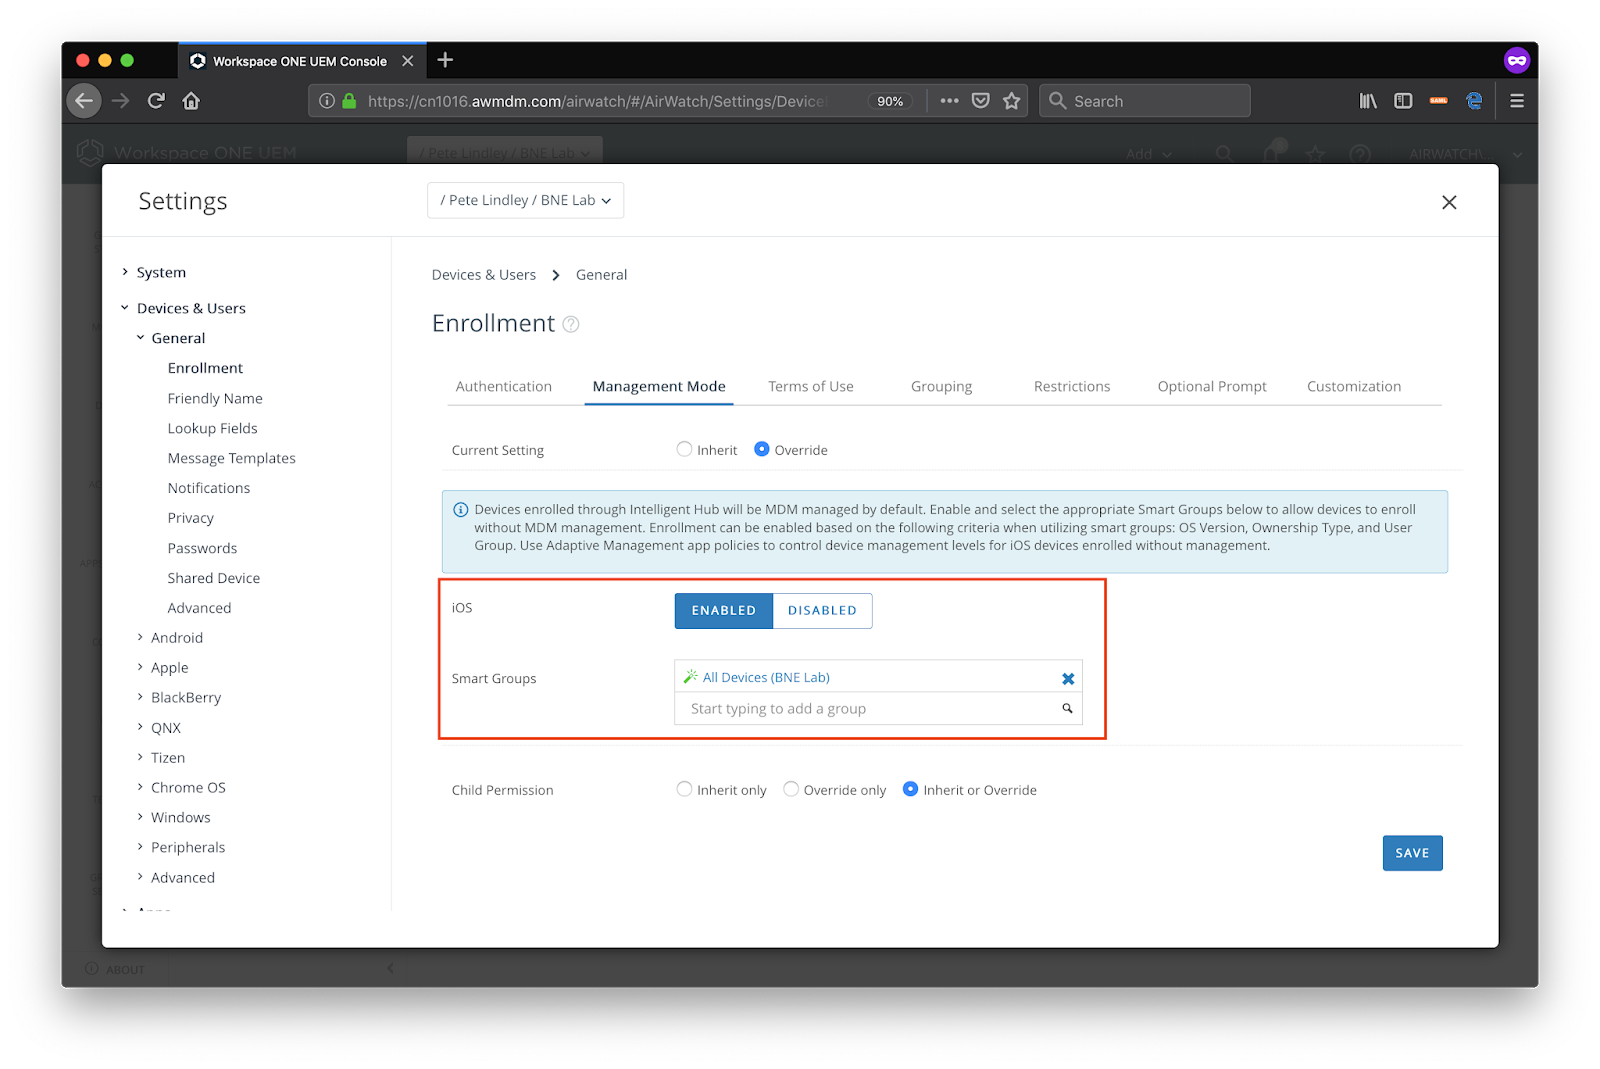Close the Settings dialog
The height and width of the screenshot is (1069, 1600).
pos(1449,202)
